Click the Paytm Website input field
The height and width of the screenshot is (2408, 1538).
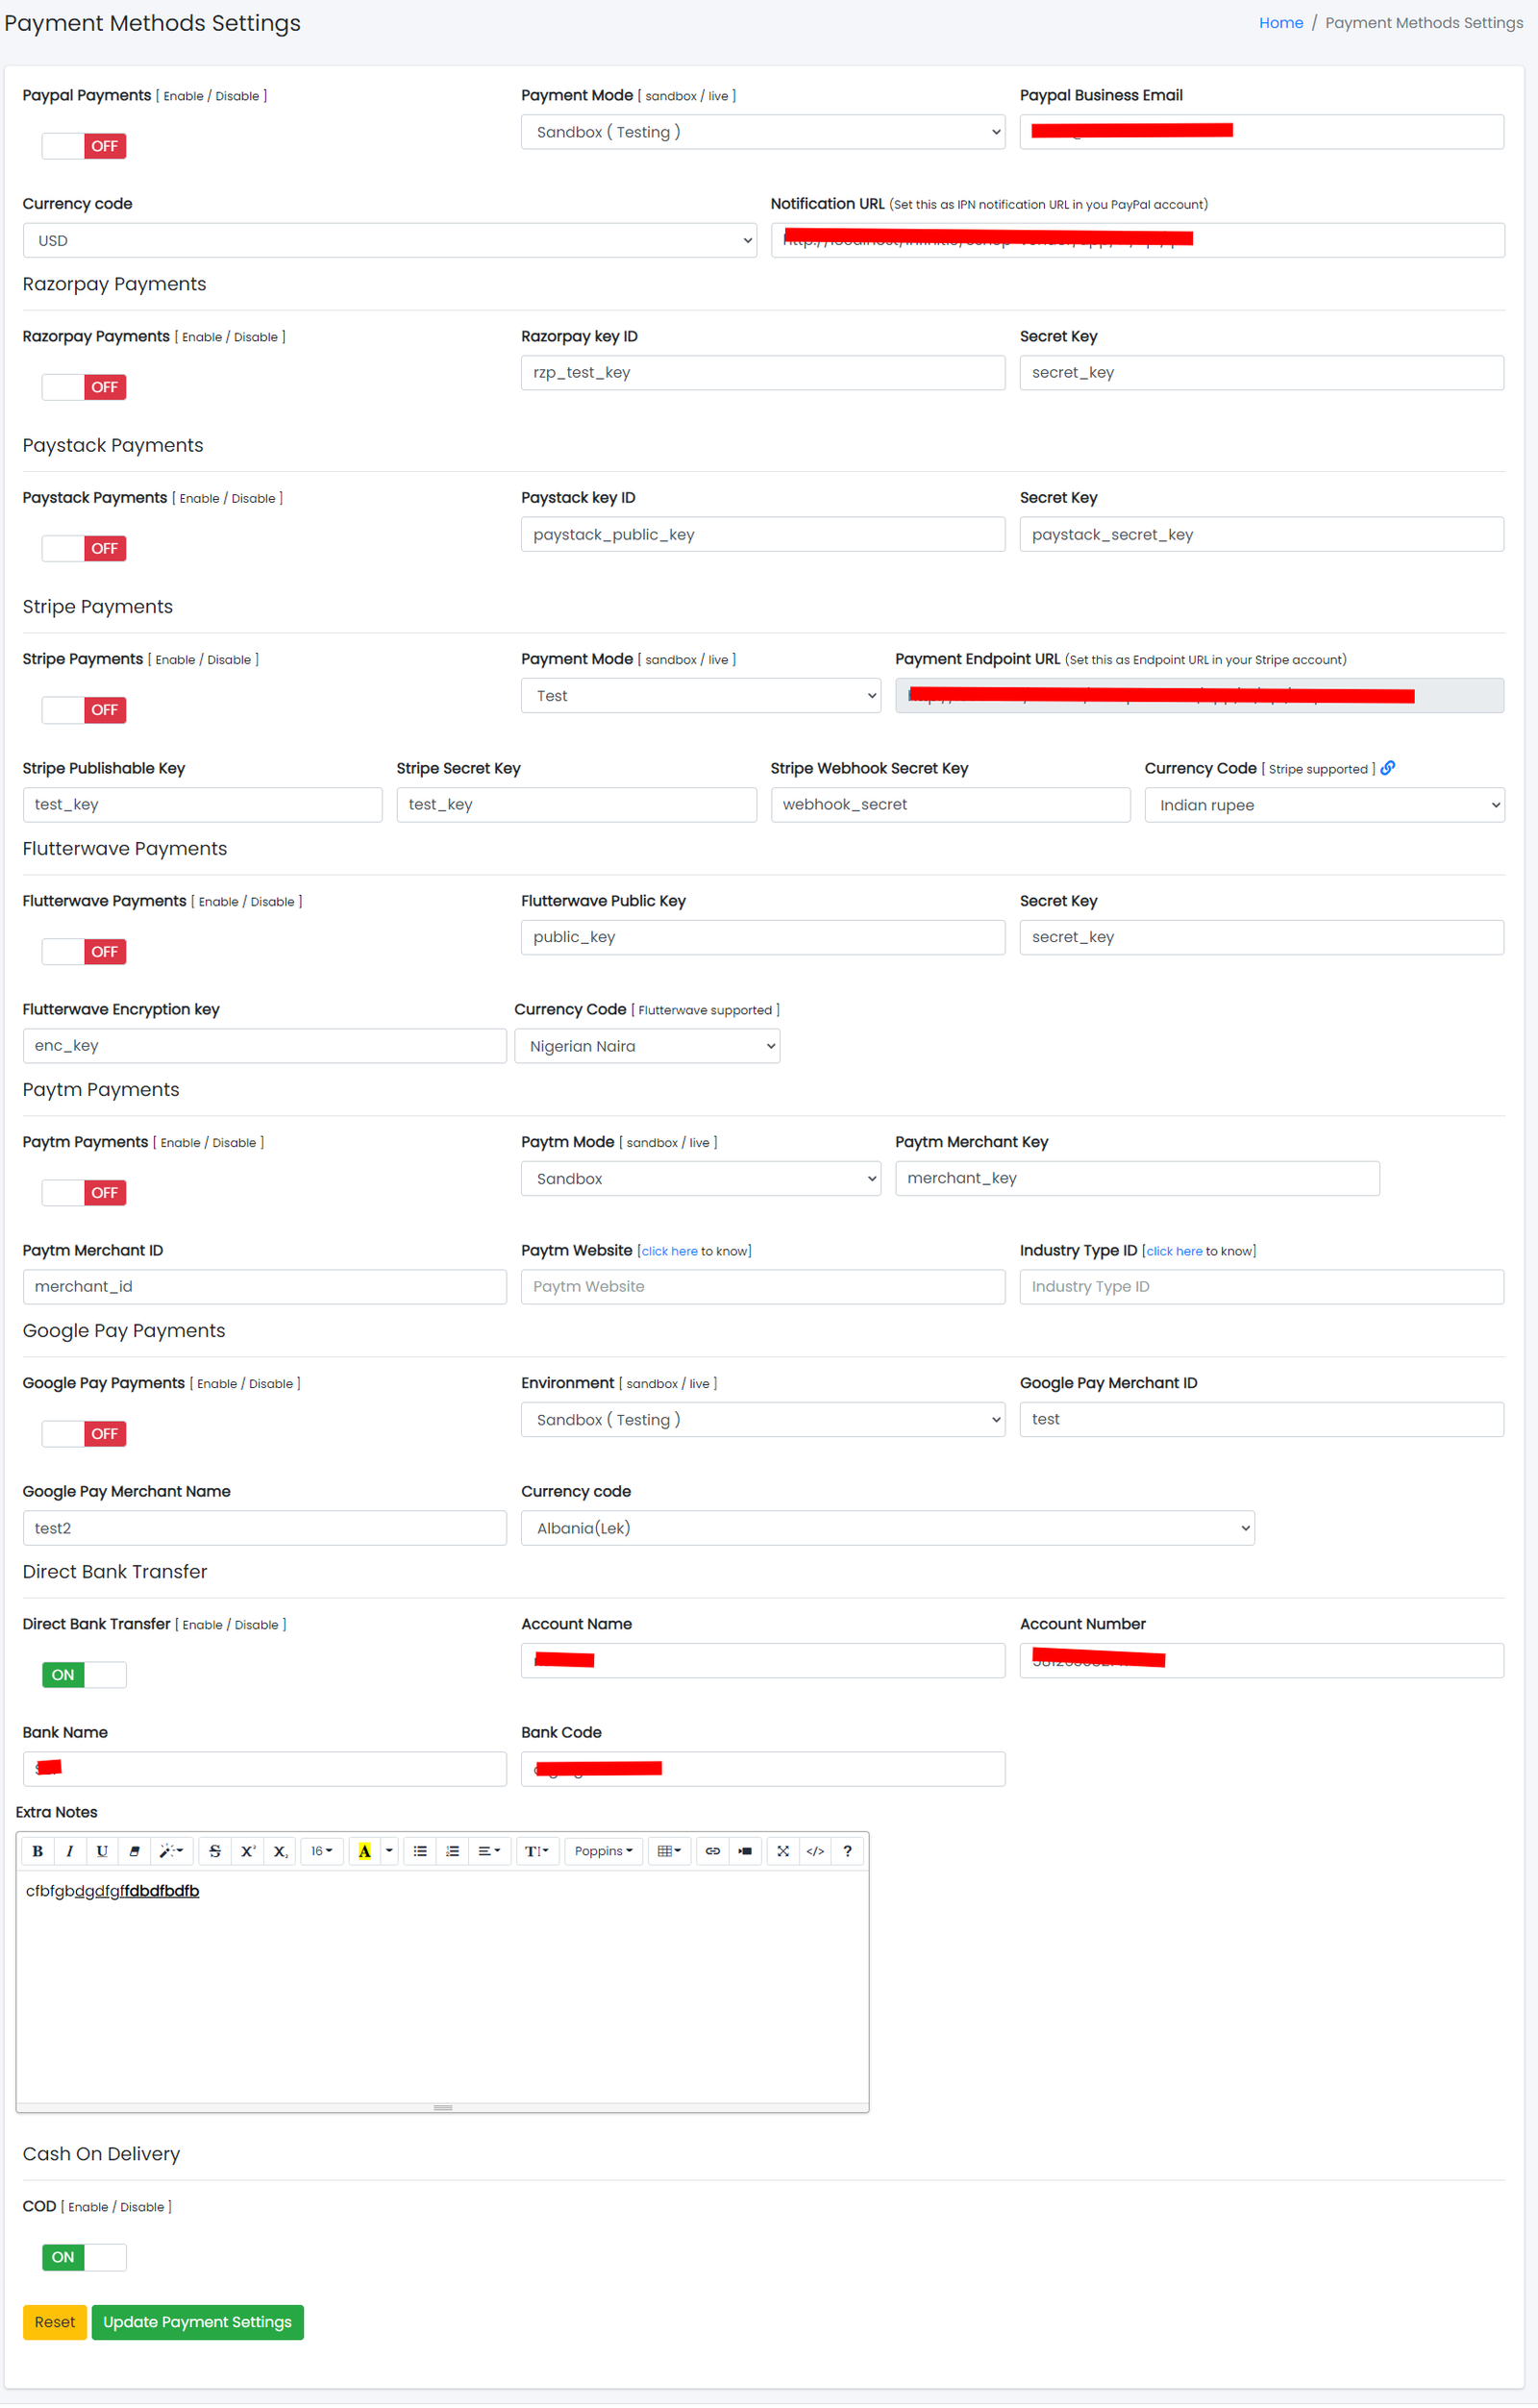click(x=763, y=1287)
